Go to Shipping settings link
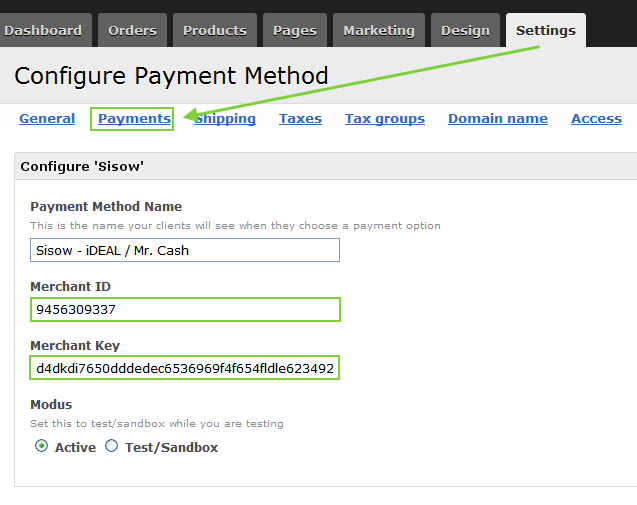637x505 pixels. click(225, 119)
